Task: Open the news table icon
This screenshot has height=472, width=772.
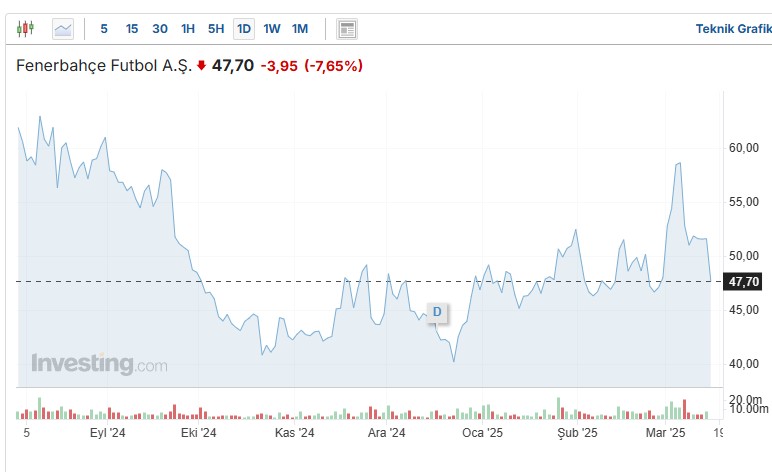Action: coord(347,29)
